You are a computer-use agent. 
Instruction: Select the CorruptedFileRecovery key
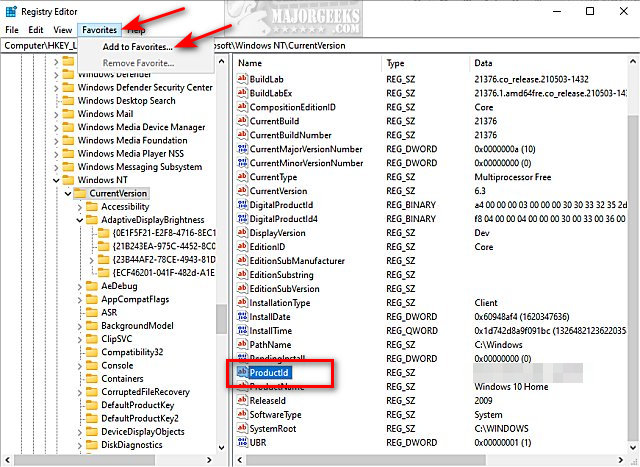click(x=145, y=392)
